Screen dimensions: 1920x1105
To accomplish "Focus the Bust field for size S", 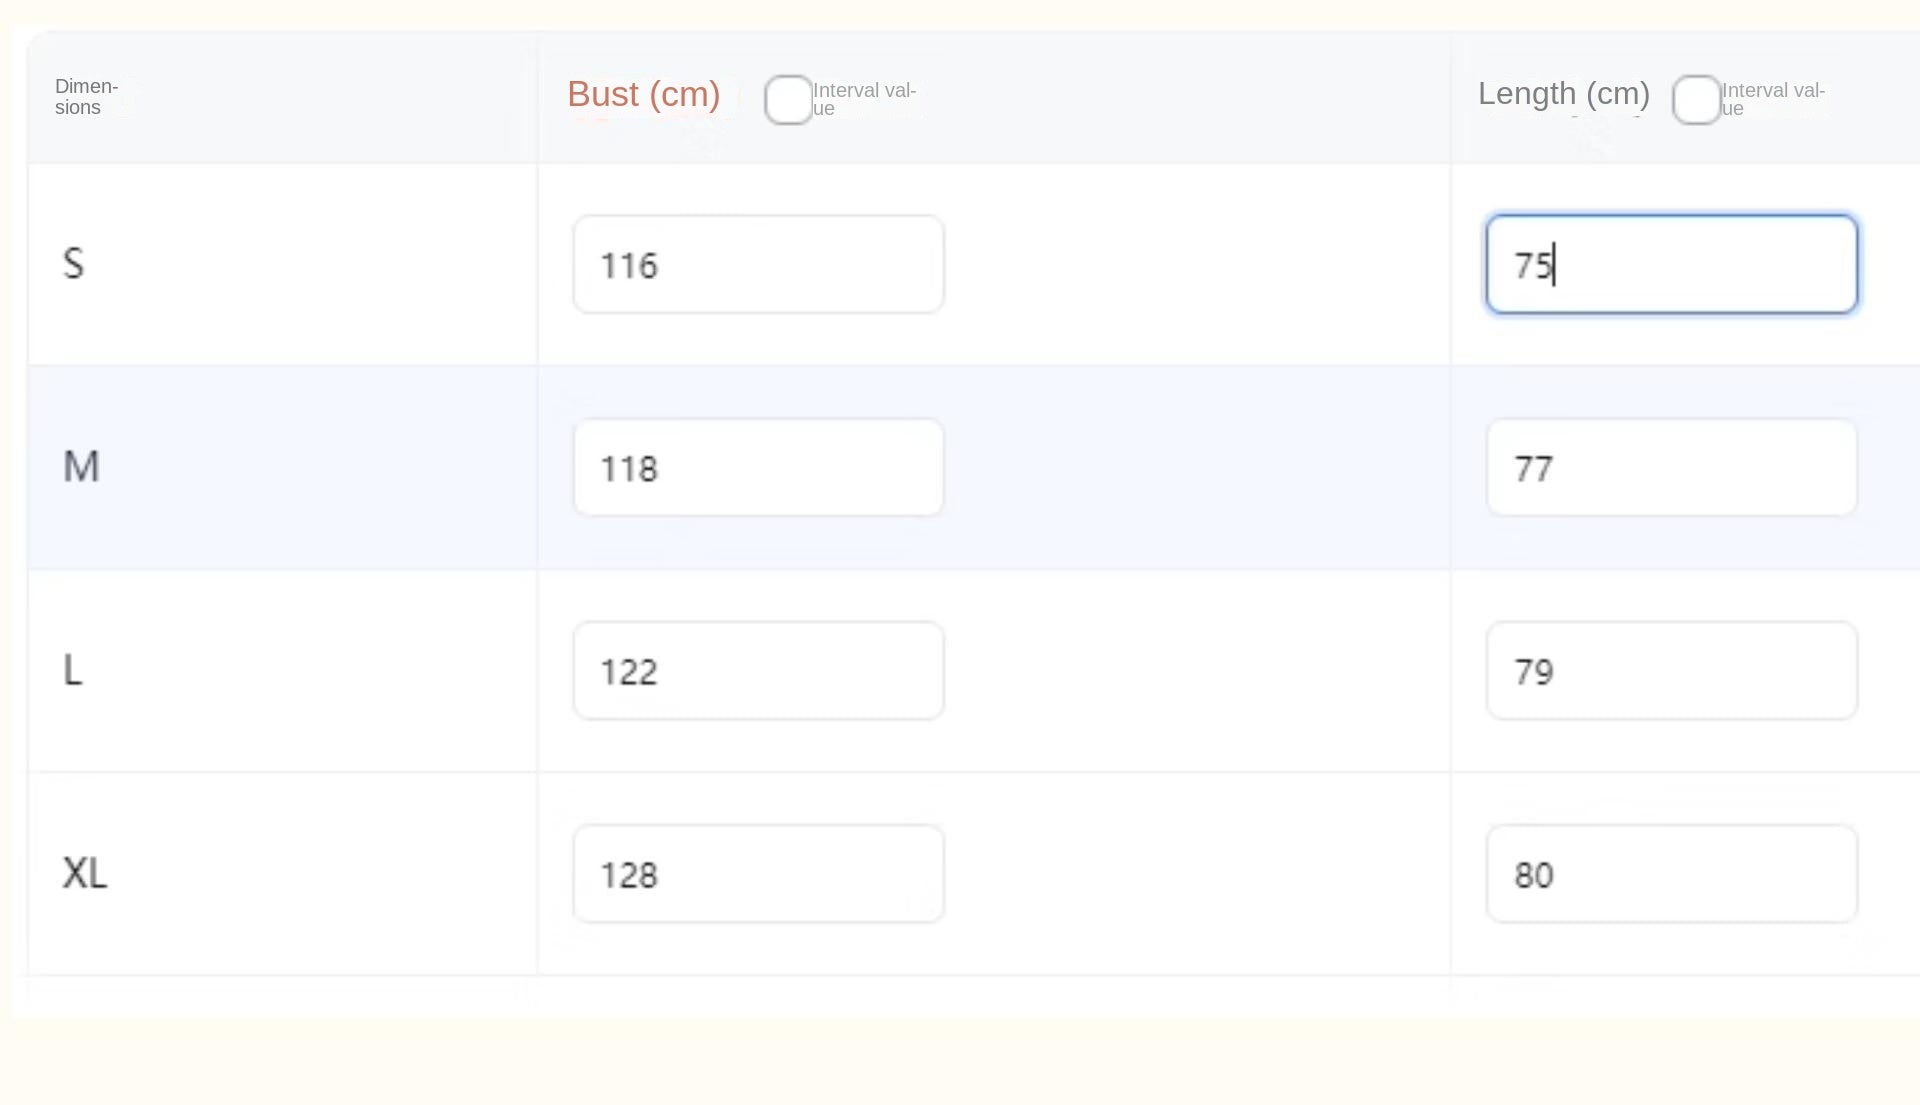I will [758, 265].
